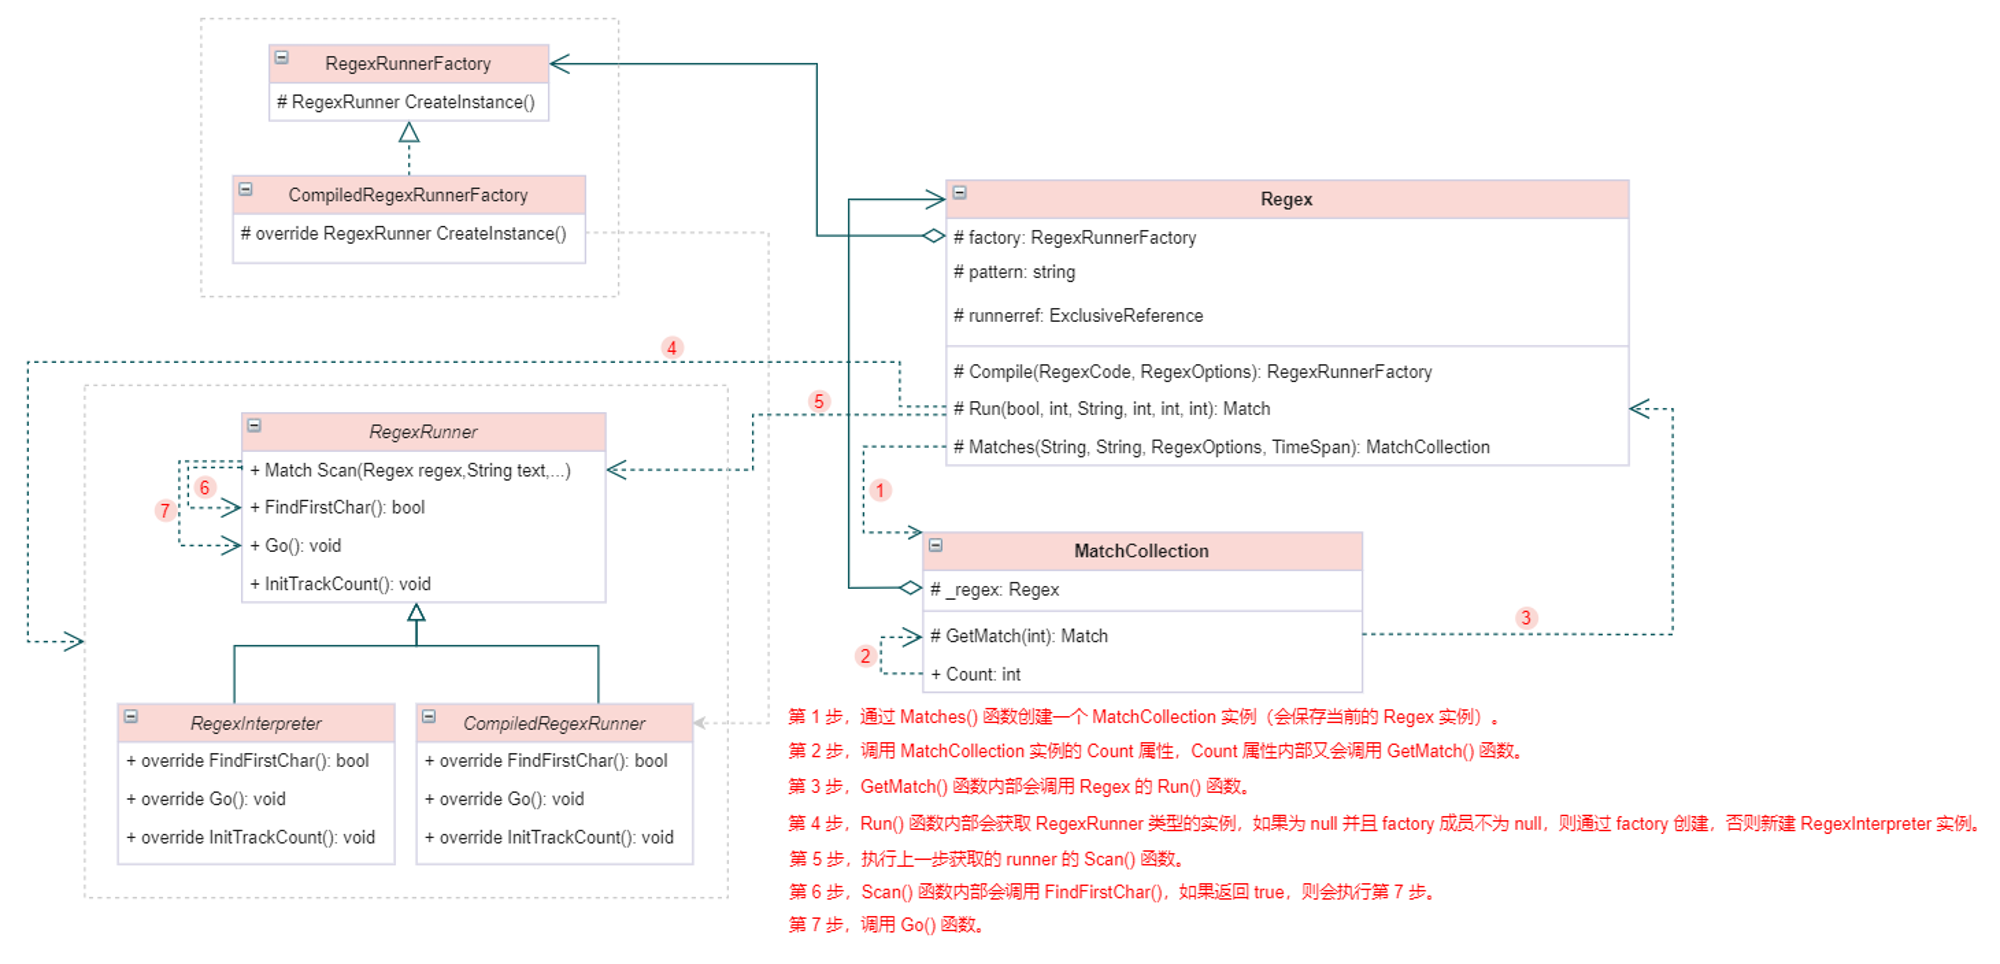Collapse the CompiledRegexRunner class box
The width and height of the screenshot is (2000, 964).
(429, 717)
